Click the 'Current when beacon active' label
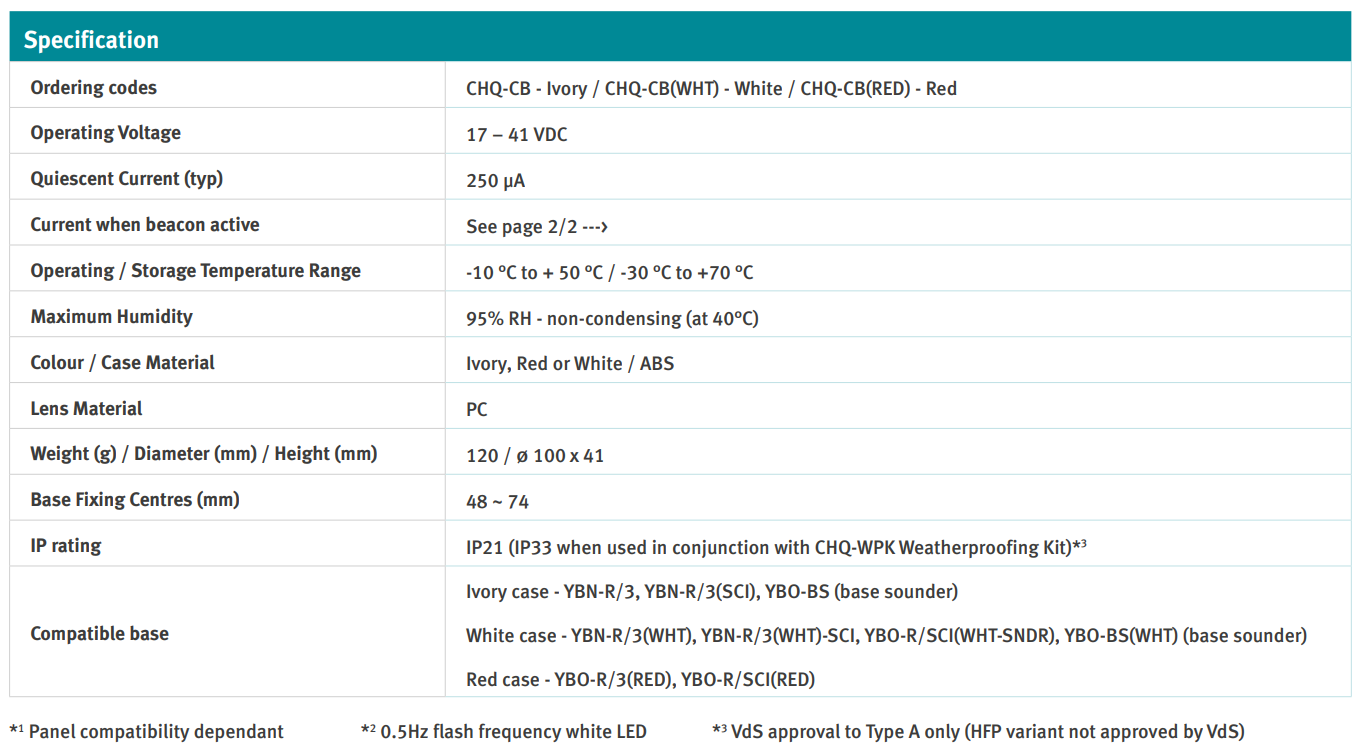This screenshot has height=756, width=1362. click(145, 225)
